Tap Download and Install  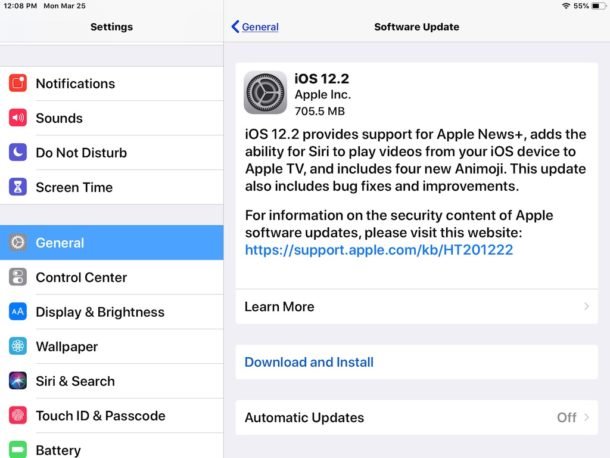[309, 362]
